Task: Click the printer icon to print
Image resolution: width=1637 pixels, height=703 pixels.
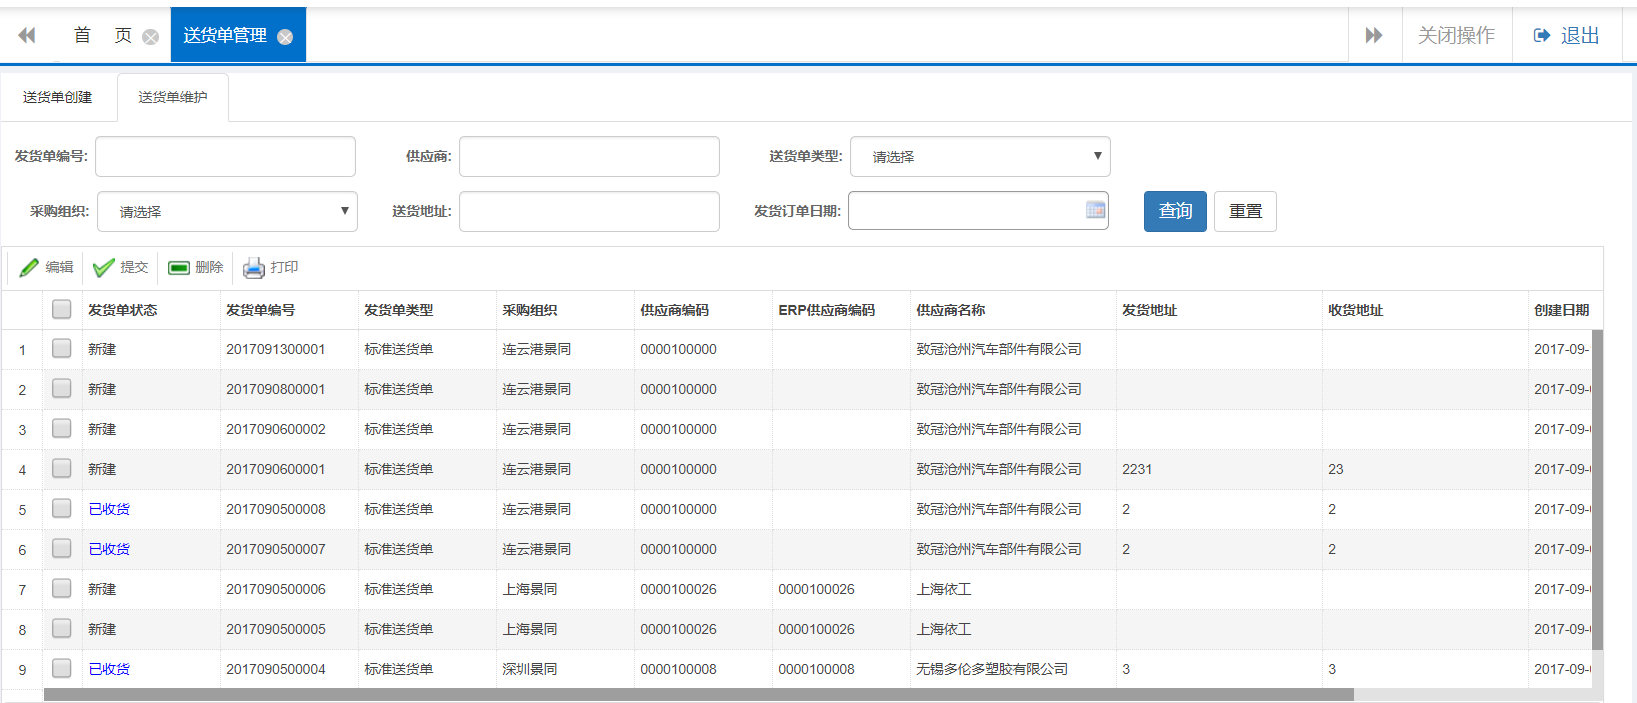Action: pos(254,268)
